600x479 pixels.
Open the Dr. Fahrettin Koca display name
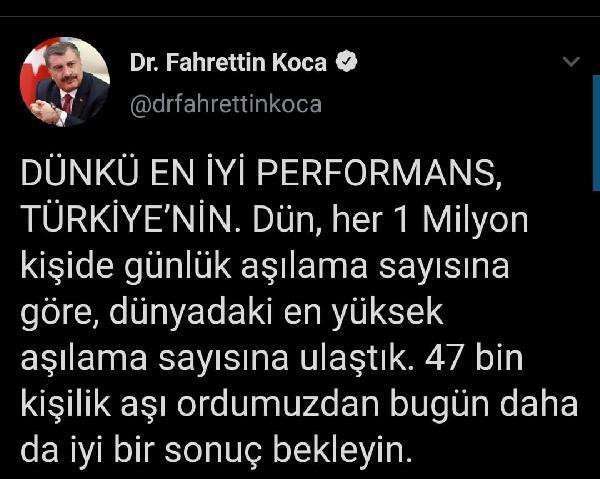point(228,62)
